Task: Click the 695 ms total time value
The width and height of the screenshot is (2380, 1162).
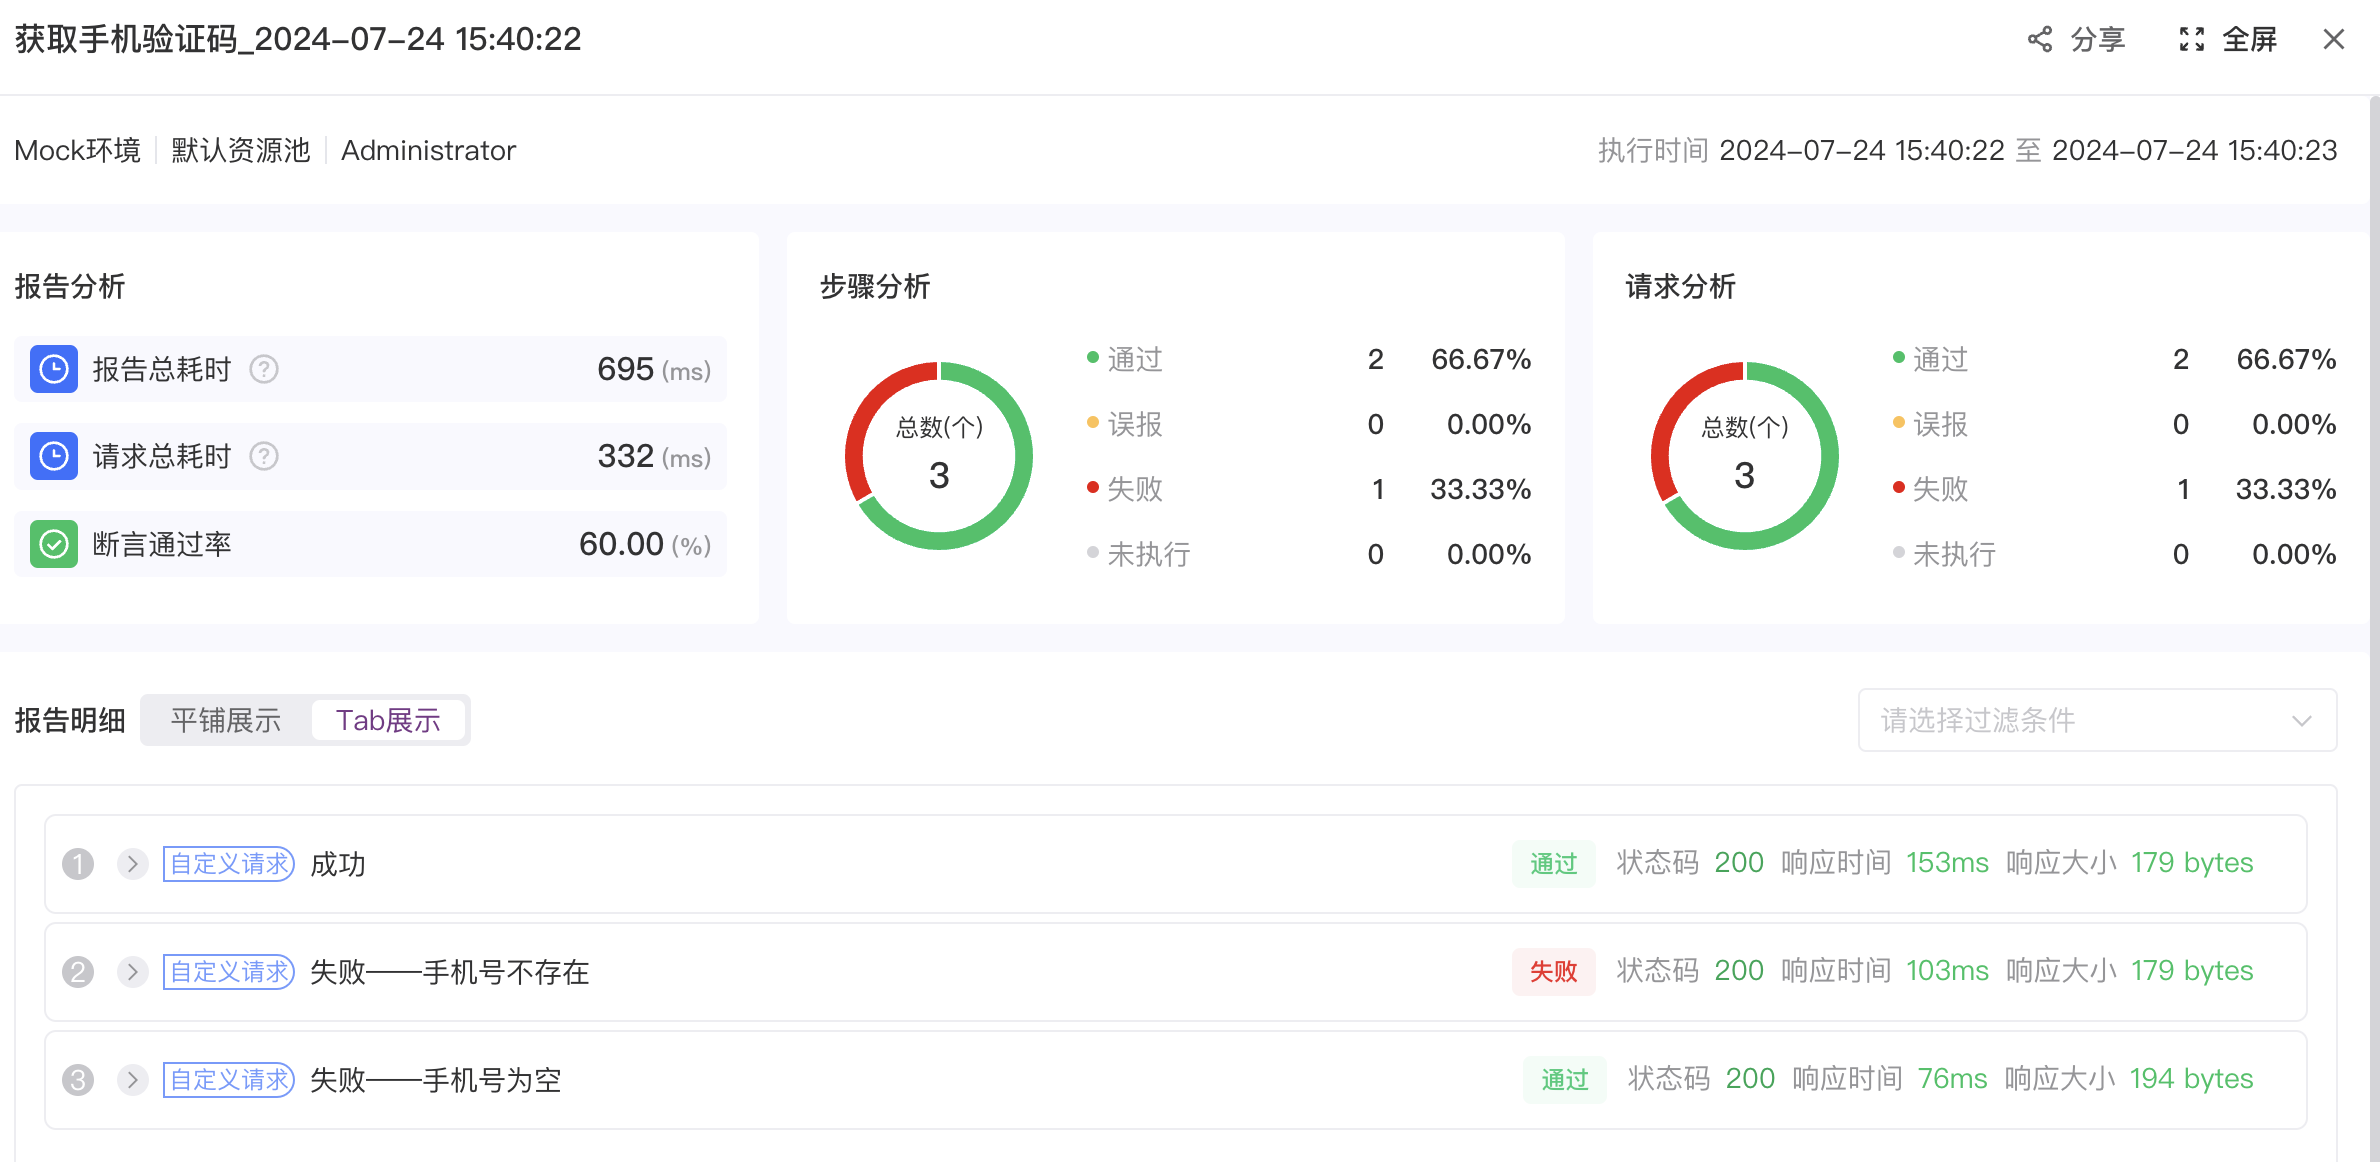Action: pos(654,369)
